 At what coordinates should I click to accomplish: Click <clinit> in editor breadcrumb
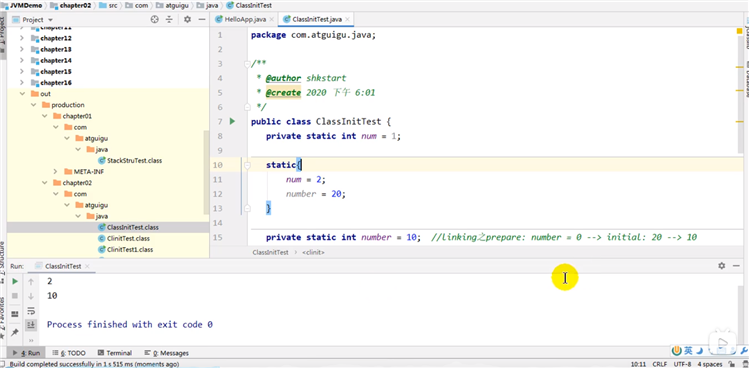pyautogui.click(x=314, y=252)
